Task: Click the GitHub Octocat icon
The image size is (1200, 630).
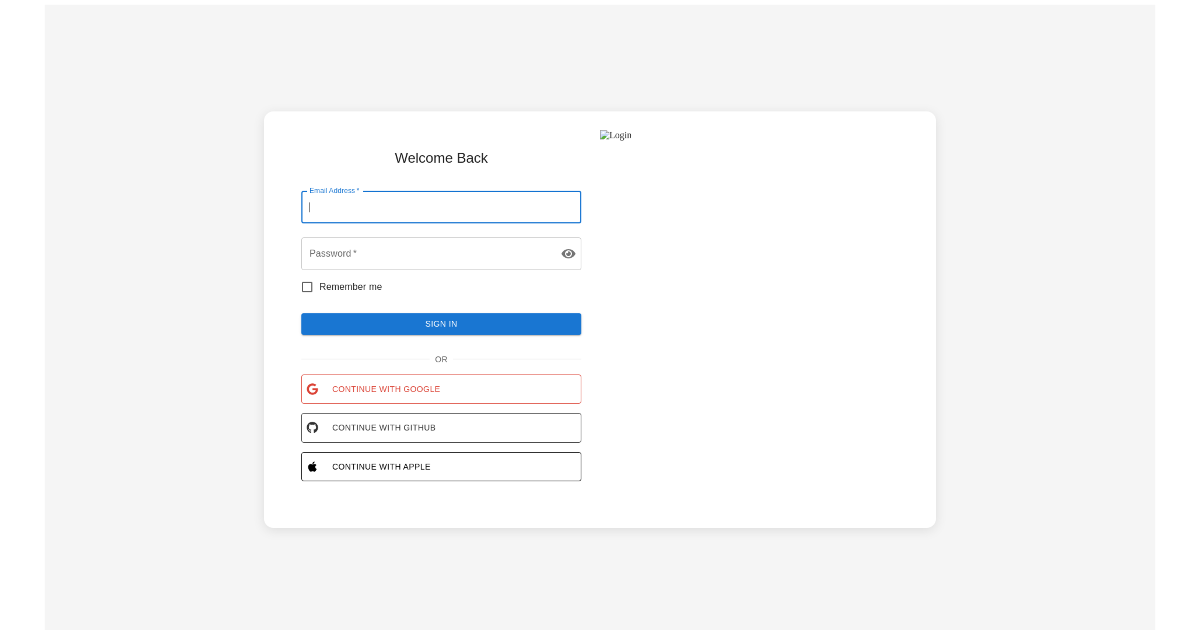Action: pos(313,427)
